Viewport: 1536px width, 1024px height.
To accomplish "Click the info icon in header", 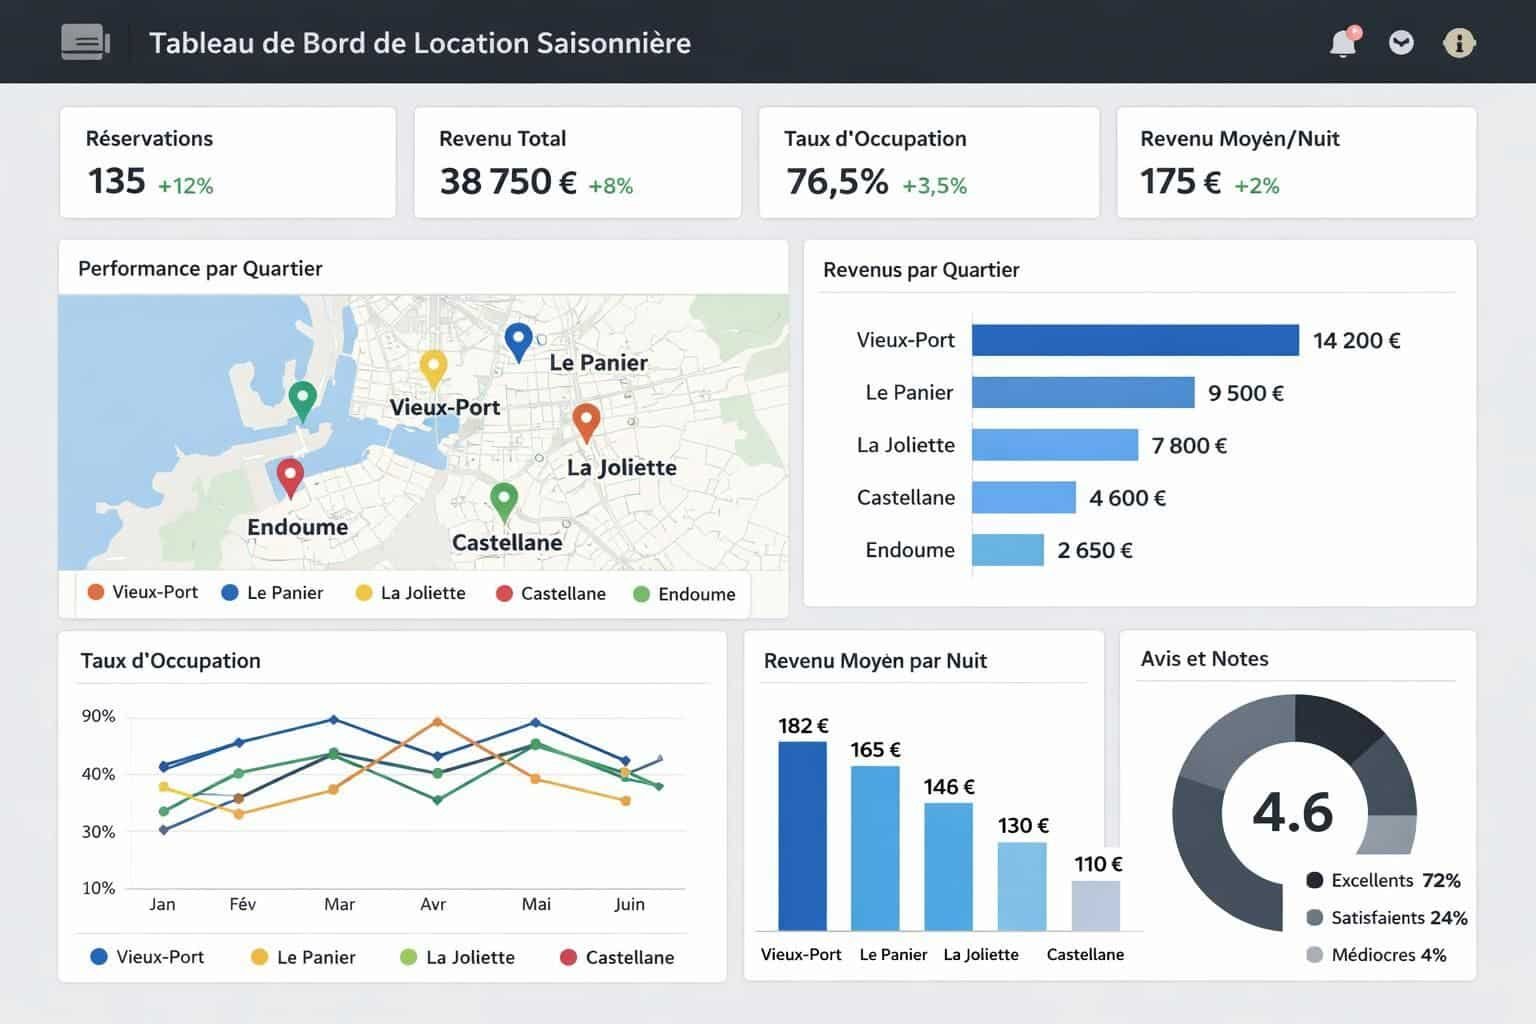I will click(x=1459, y=43).
